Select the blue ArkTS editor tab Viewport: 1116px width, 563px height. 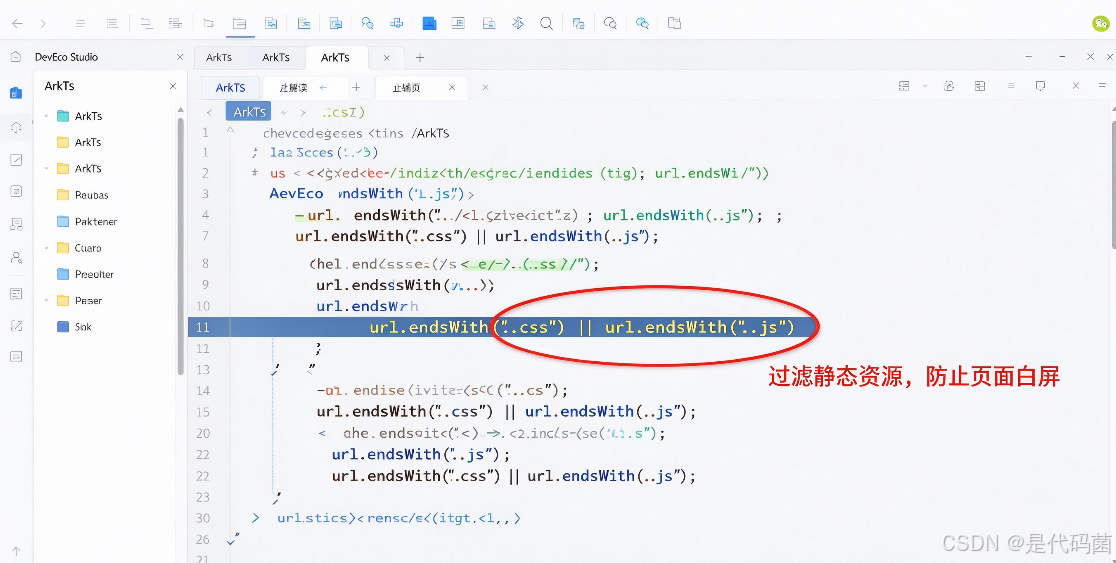point(231,88)
